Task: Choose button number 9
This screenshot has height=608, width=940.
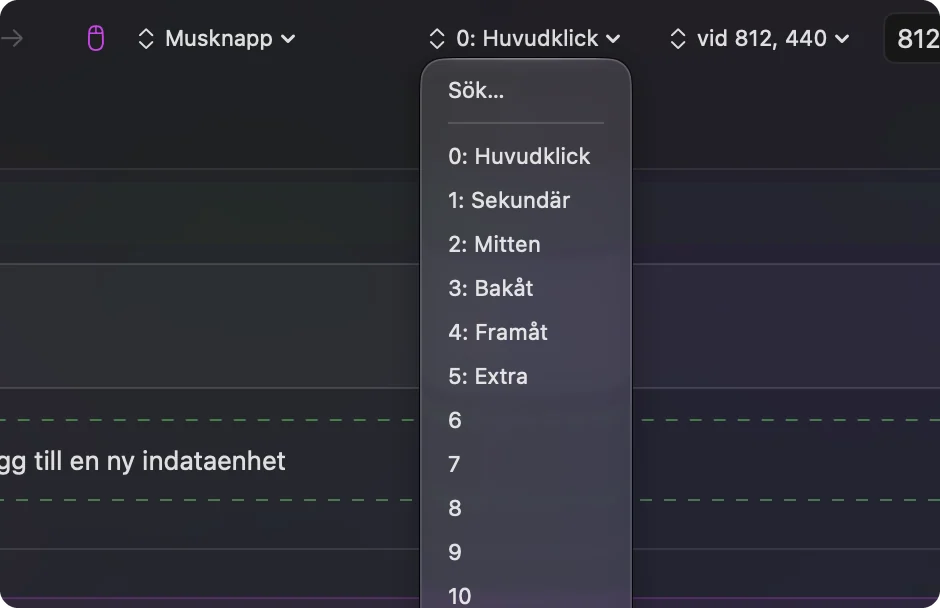Action: tap(526, 552)
